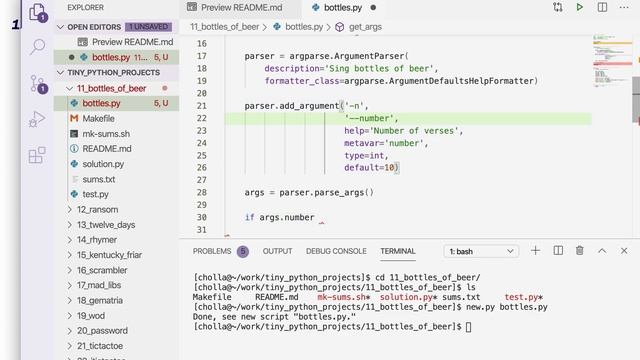This screenshot has width=640, height=360.
Task: Split the editor to the right
Action: click(x=602, y=7)
